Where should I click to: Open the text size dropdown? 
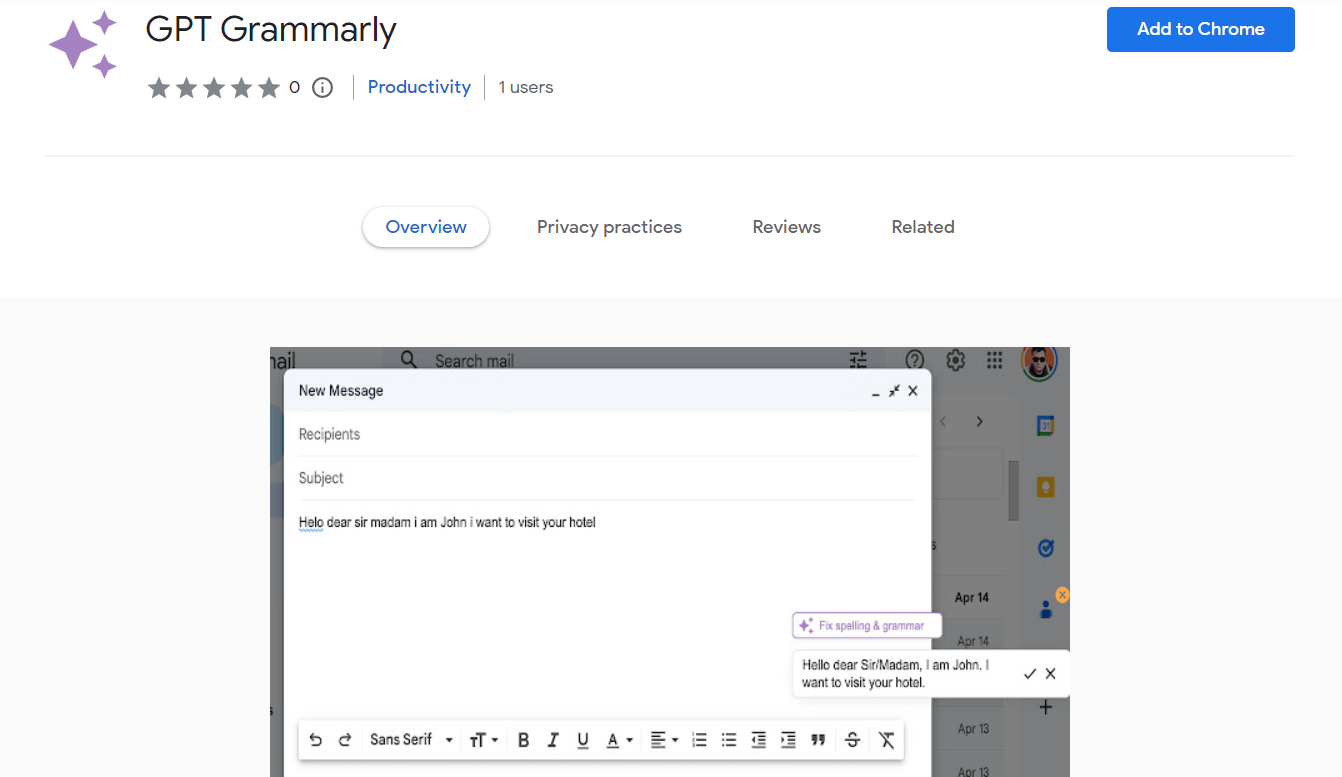[x=483, y=740]
